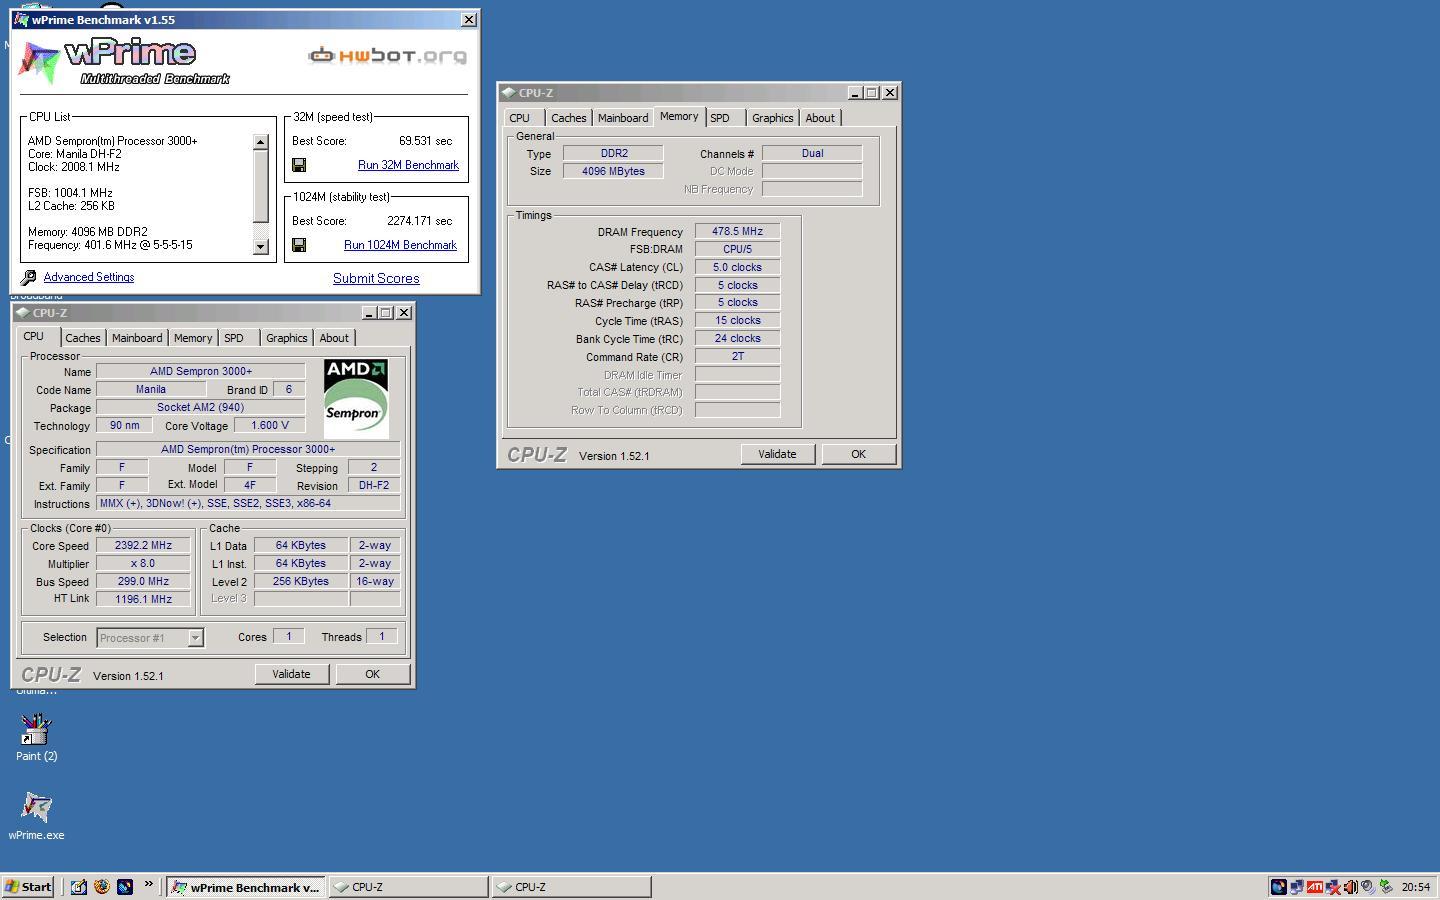
Task: Activate the first CPU-Z taskbar button
Action: (408, 887)
